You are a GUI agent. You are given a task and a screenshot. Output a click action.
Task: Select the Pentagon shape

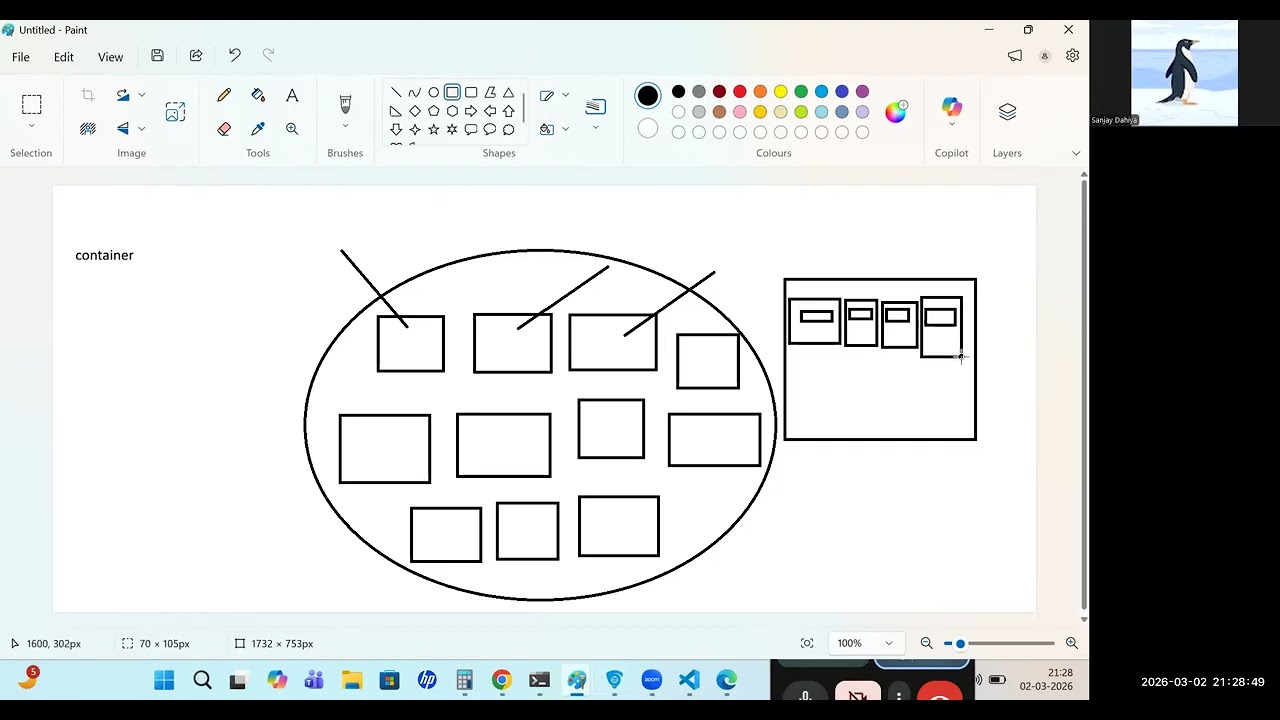pyautogui.click(x=433, y=111)
